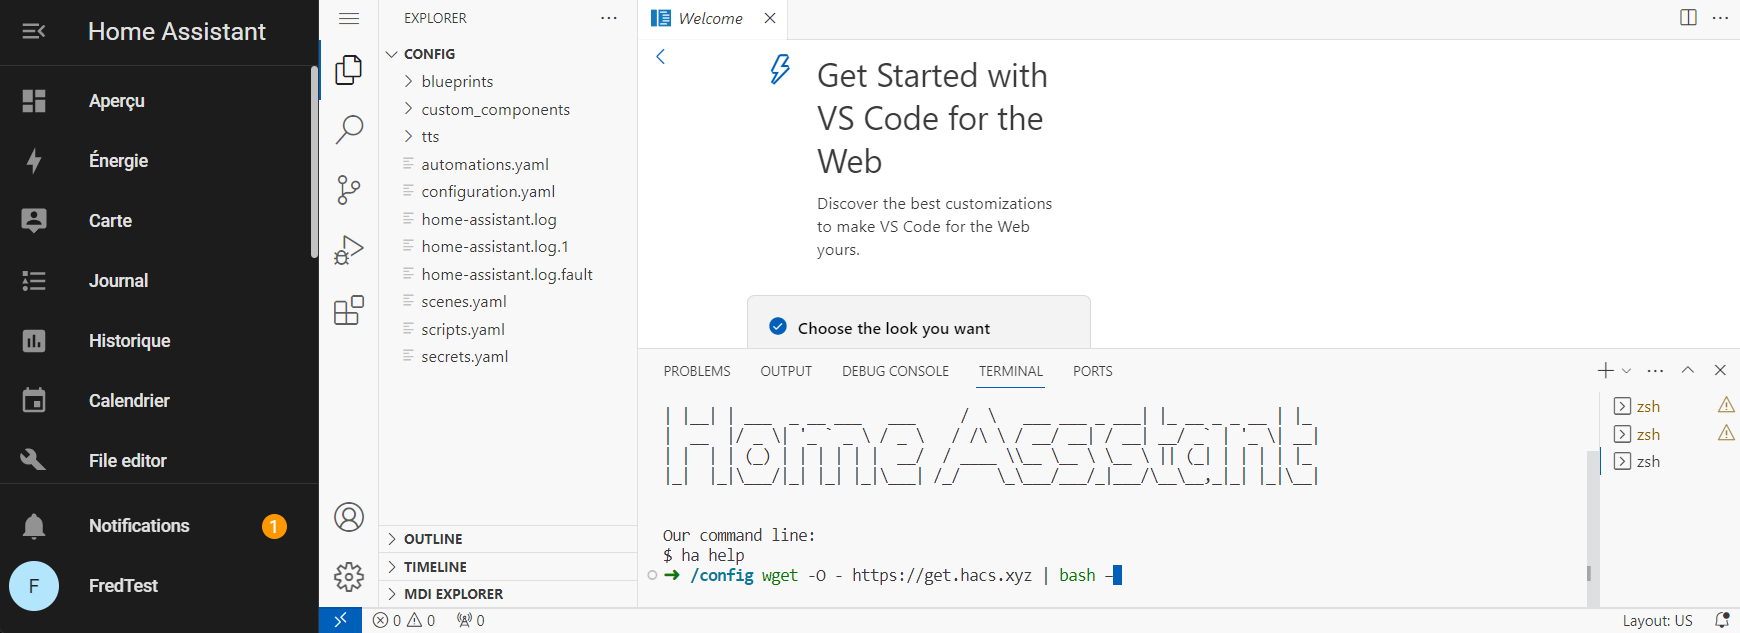Switch to the TERMINAL tab
The width and height of the screenshot is (1740, 633).
[1011, 371]
